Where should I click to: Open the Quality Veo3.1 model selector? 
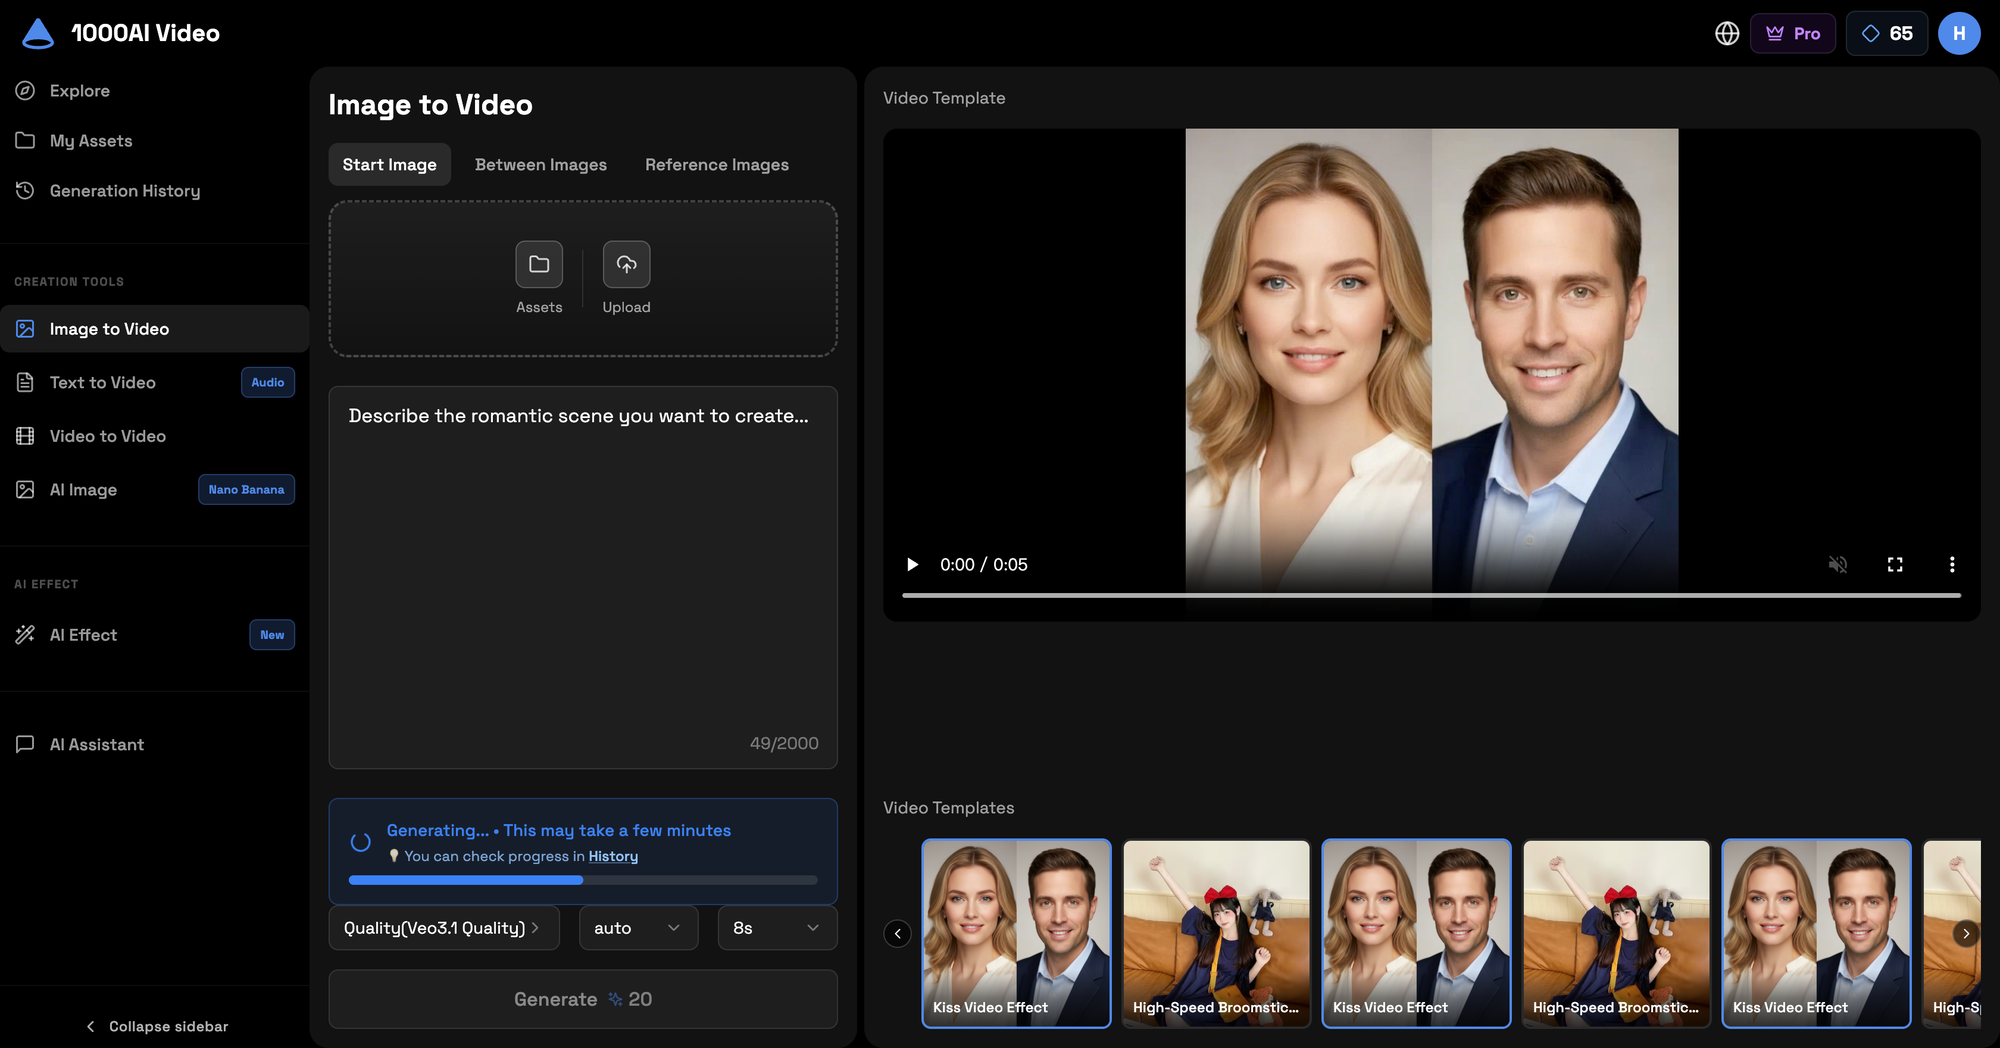(x=443, y=928)
